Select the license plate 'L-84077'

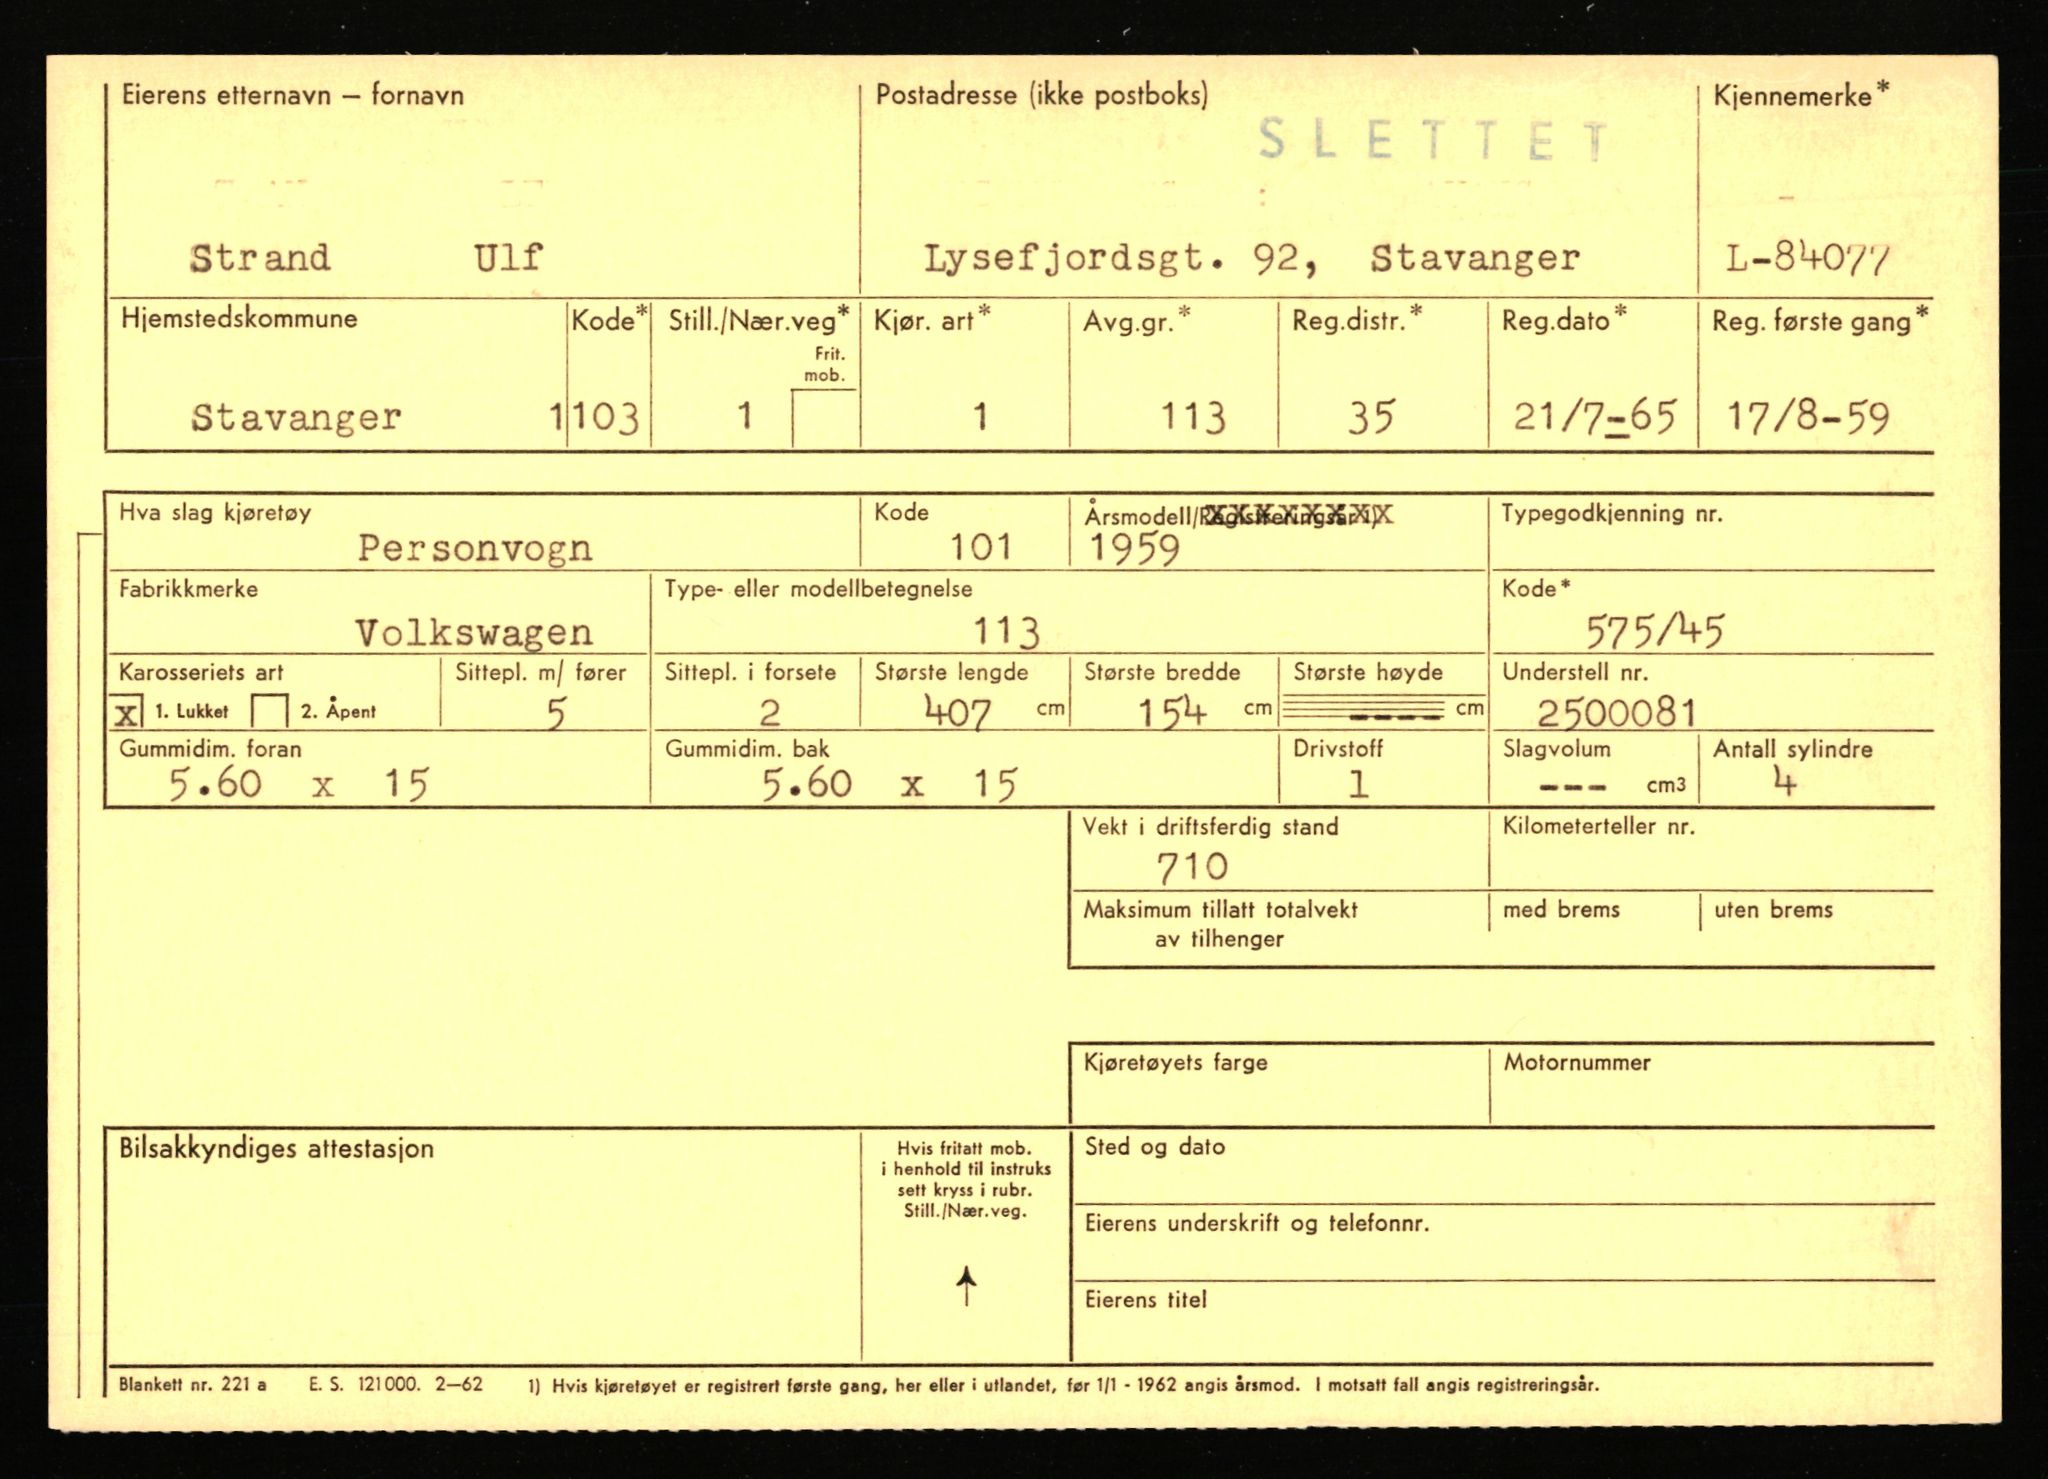1808,260
